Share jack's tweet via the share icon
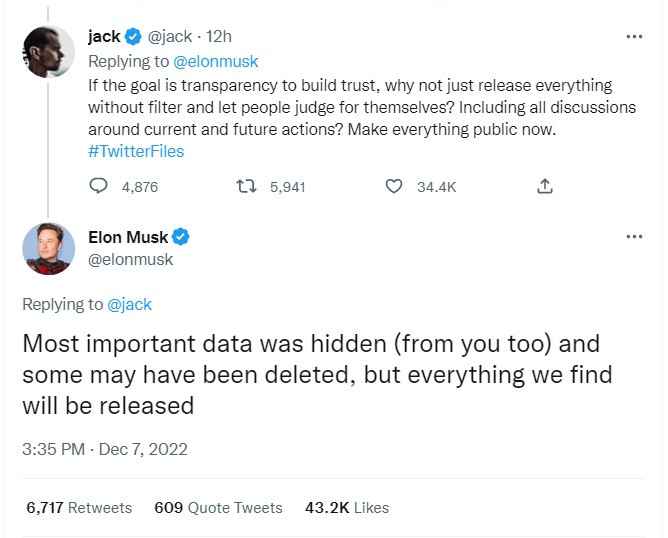The width and height of the screenshot is (668, 538). tap(544, 186)
